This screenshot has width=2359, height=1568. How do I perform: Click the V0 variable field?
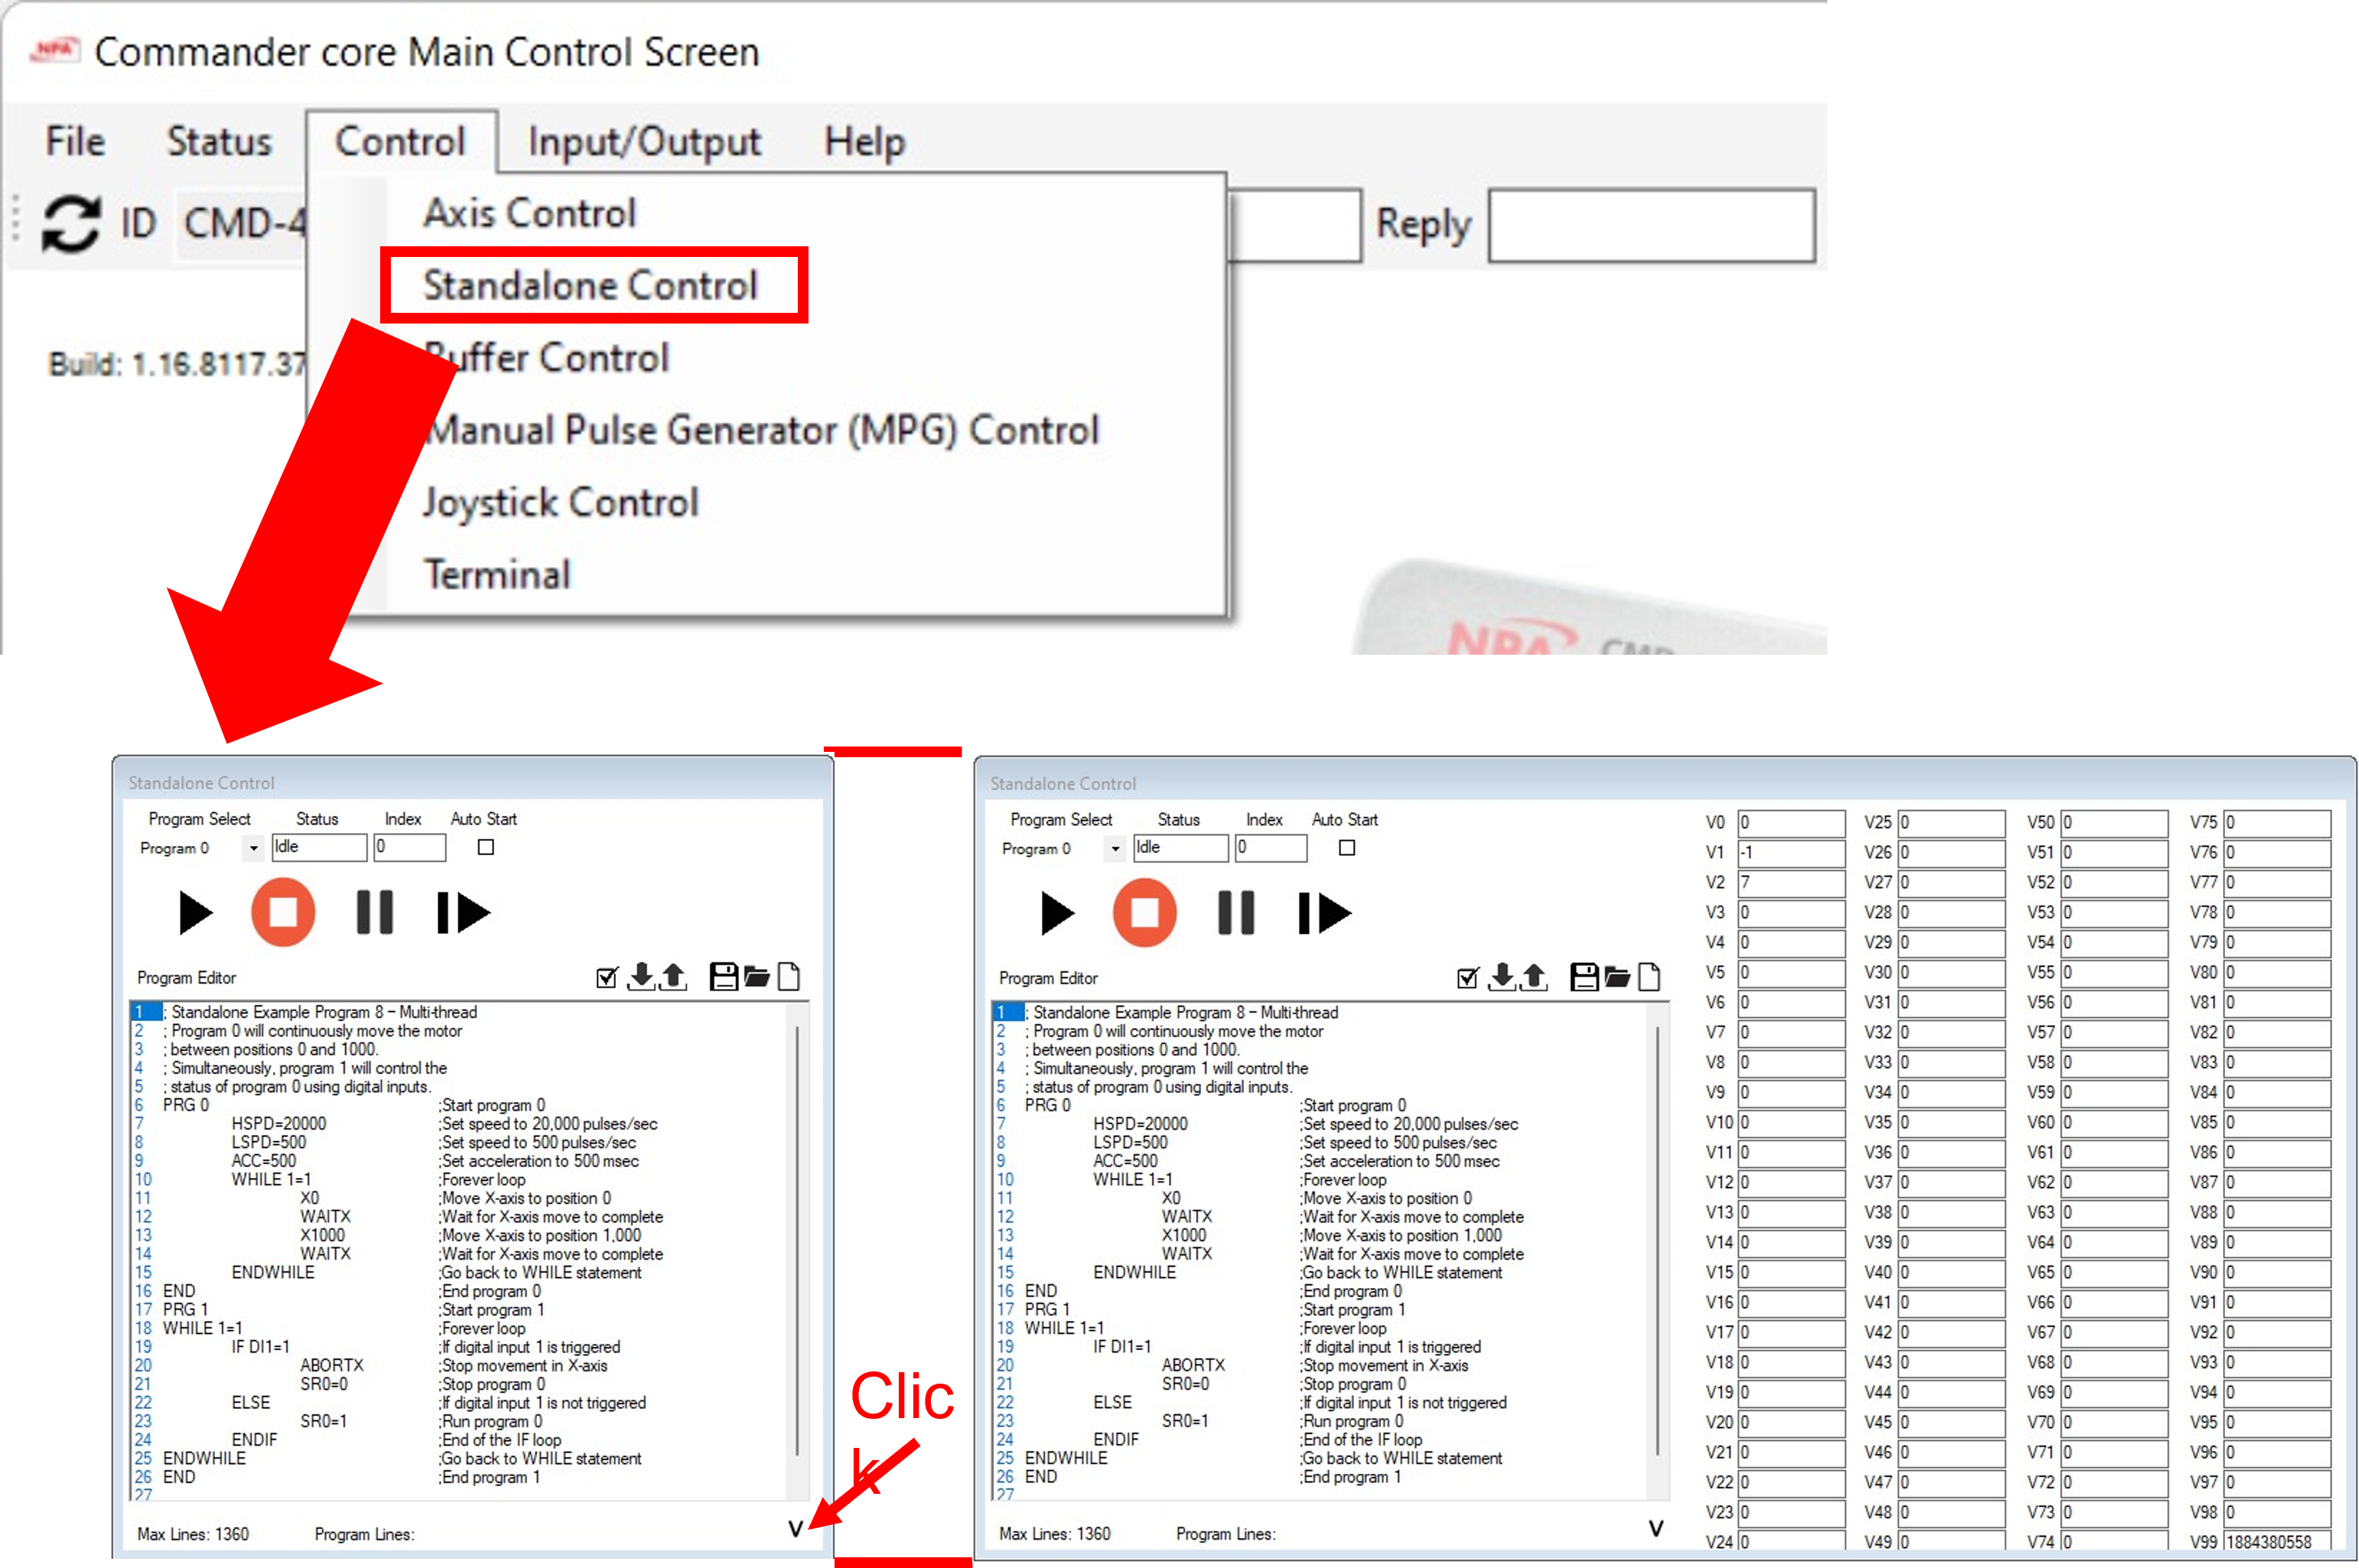pyautogui.click(x=1791, y=822)
